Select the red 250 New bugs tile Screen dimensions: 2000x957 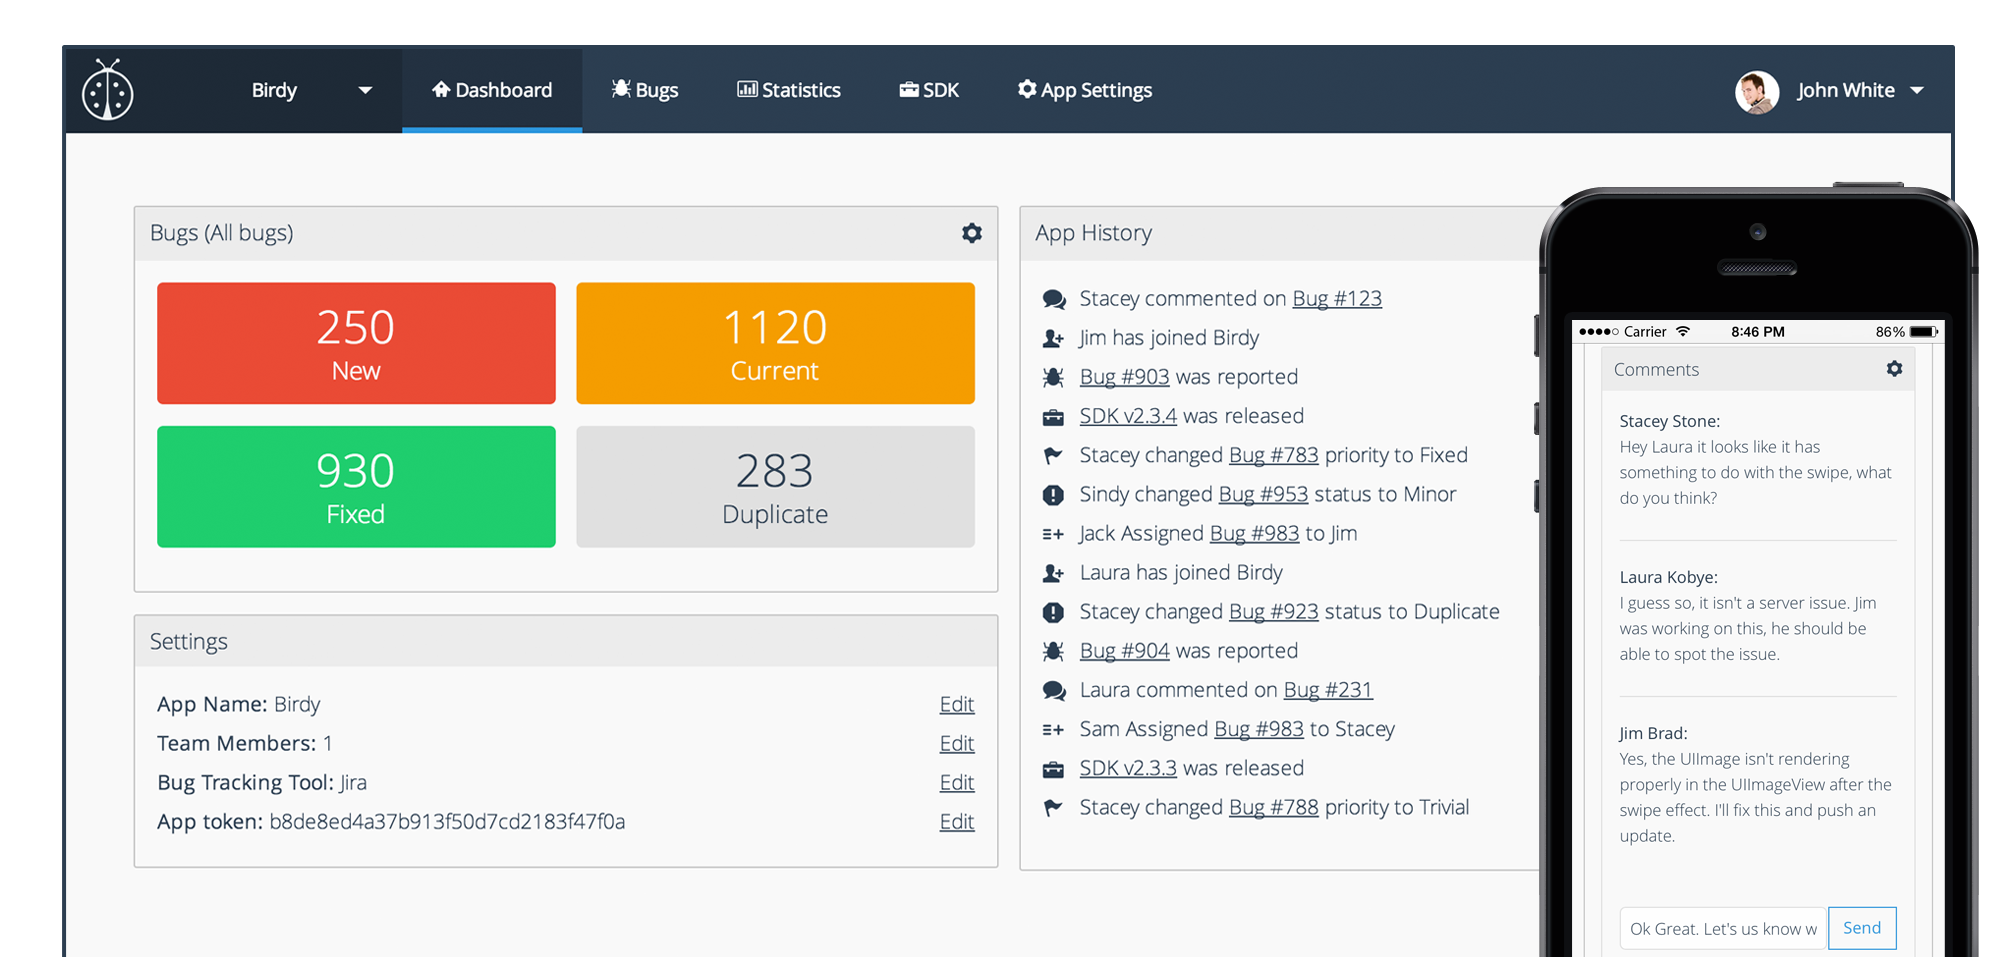click(356, 343)
